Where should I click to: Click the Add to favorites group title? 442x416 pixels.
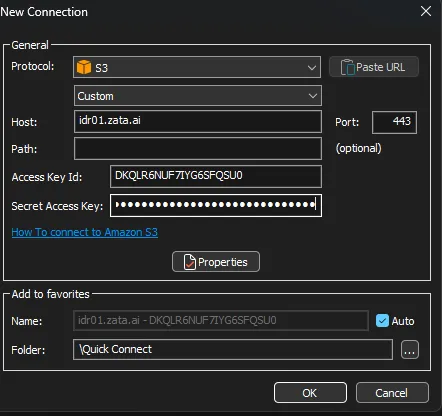[x=50, y=294]
